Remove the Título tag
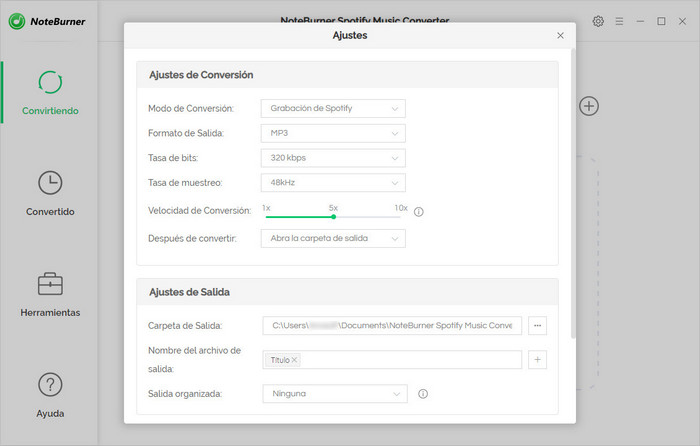 click(x=294, y=360)
